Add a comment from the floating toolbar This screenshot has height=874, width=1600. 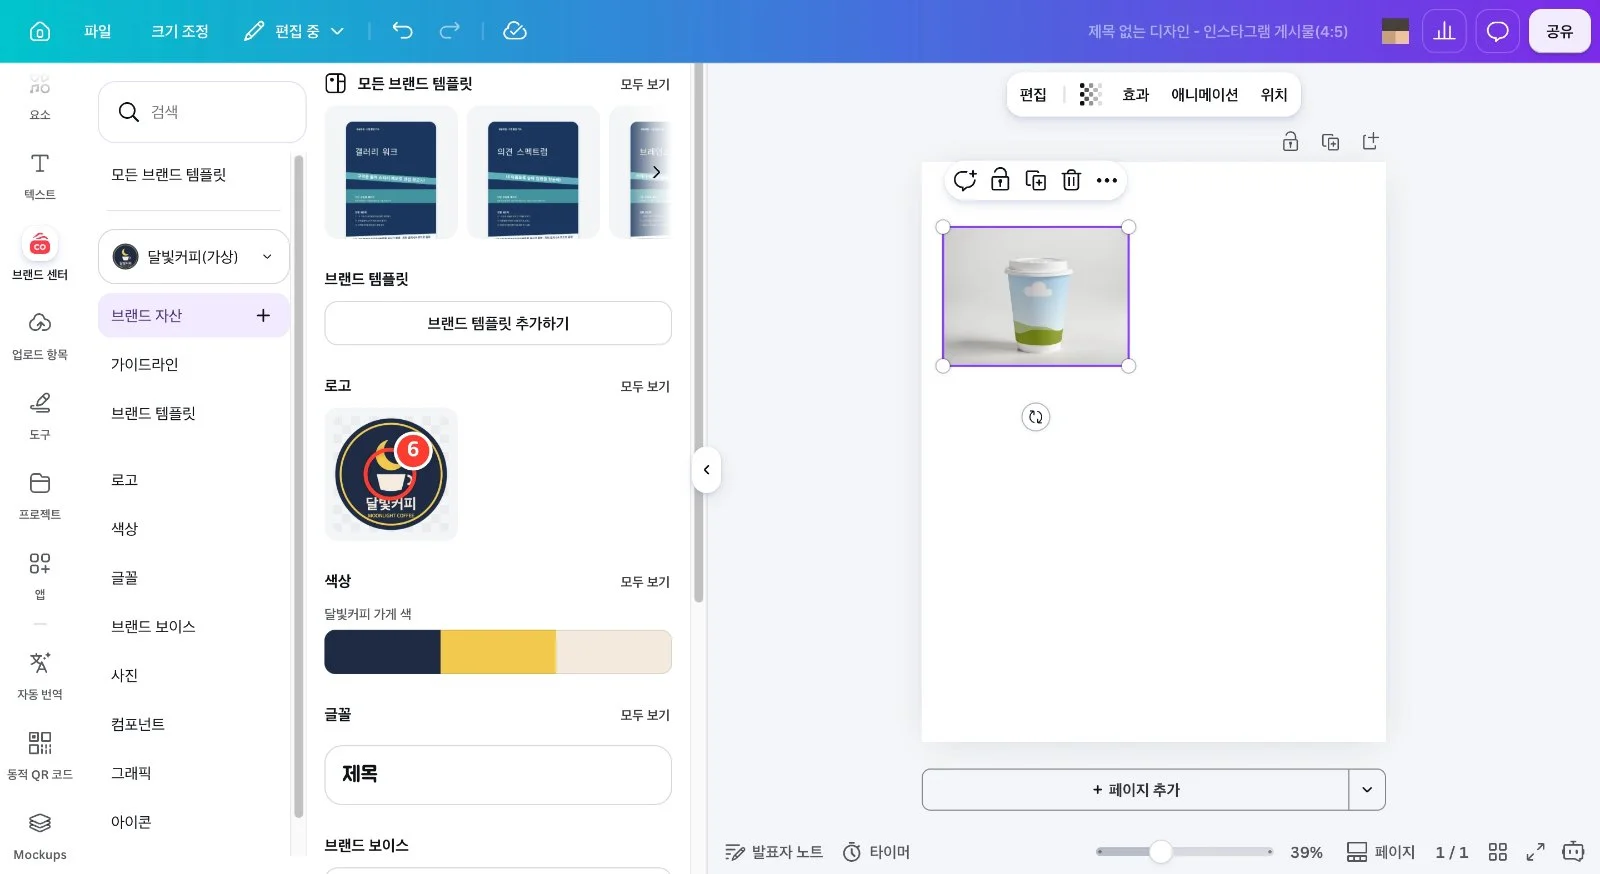click(965, 180)
